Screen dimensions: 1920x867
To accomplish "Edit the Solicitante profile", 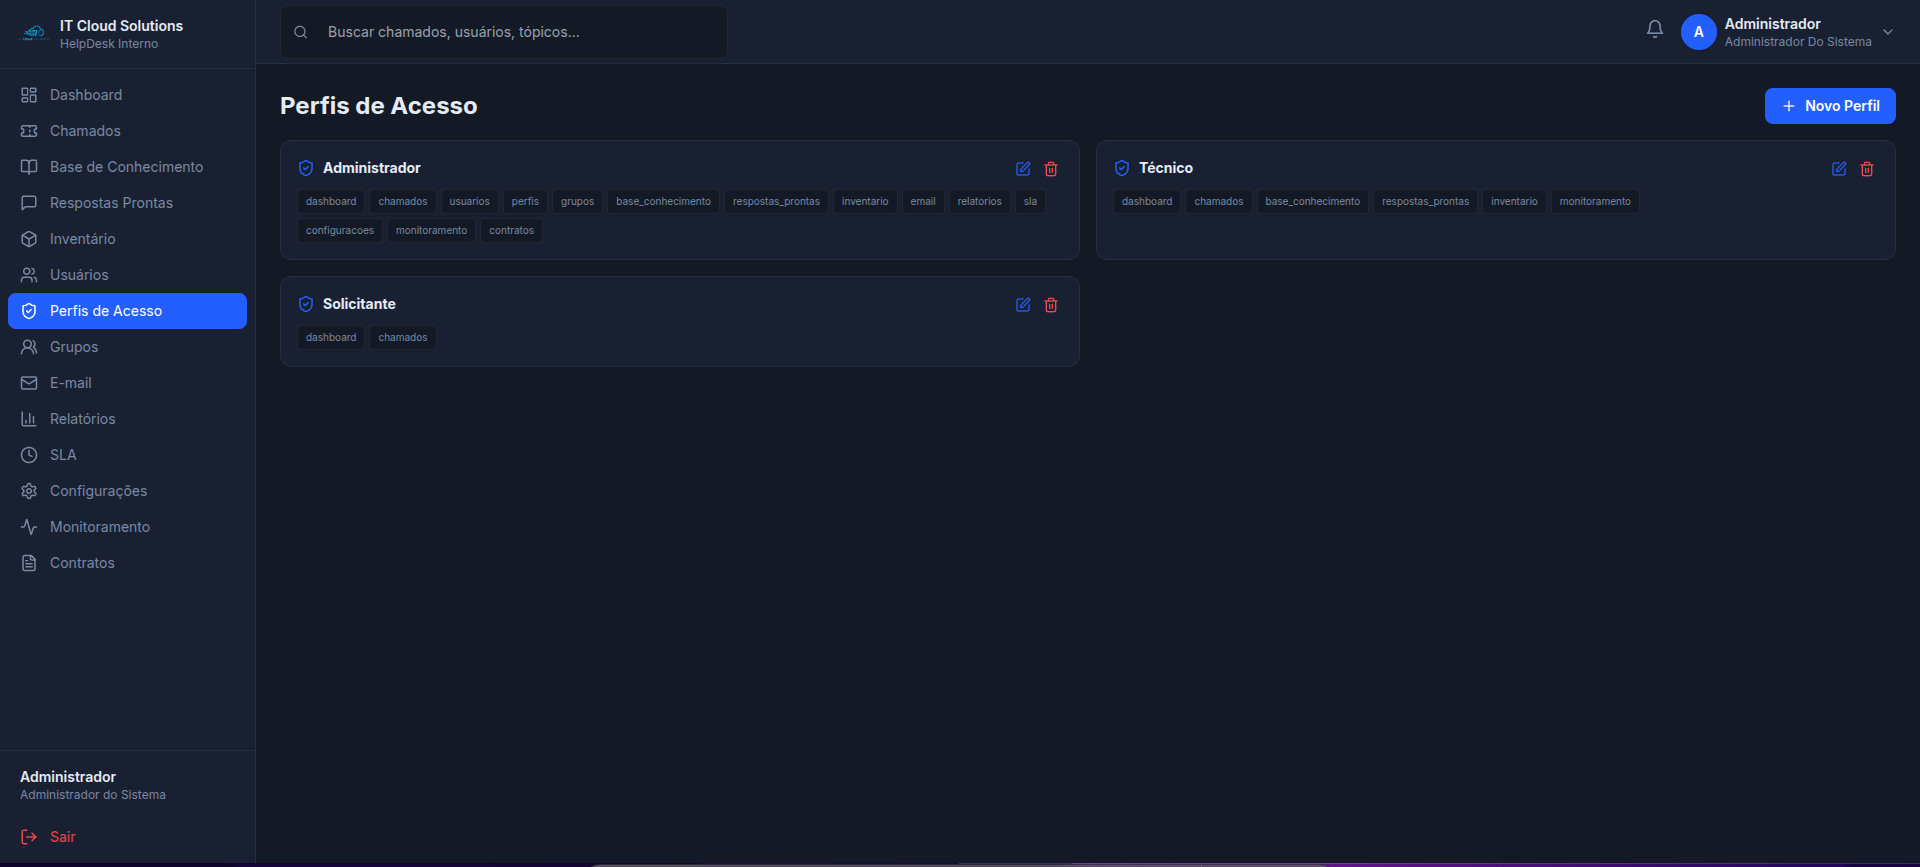I will point(1023,305).
